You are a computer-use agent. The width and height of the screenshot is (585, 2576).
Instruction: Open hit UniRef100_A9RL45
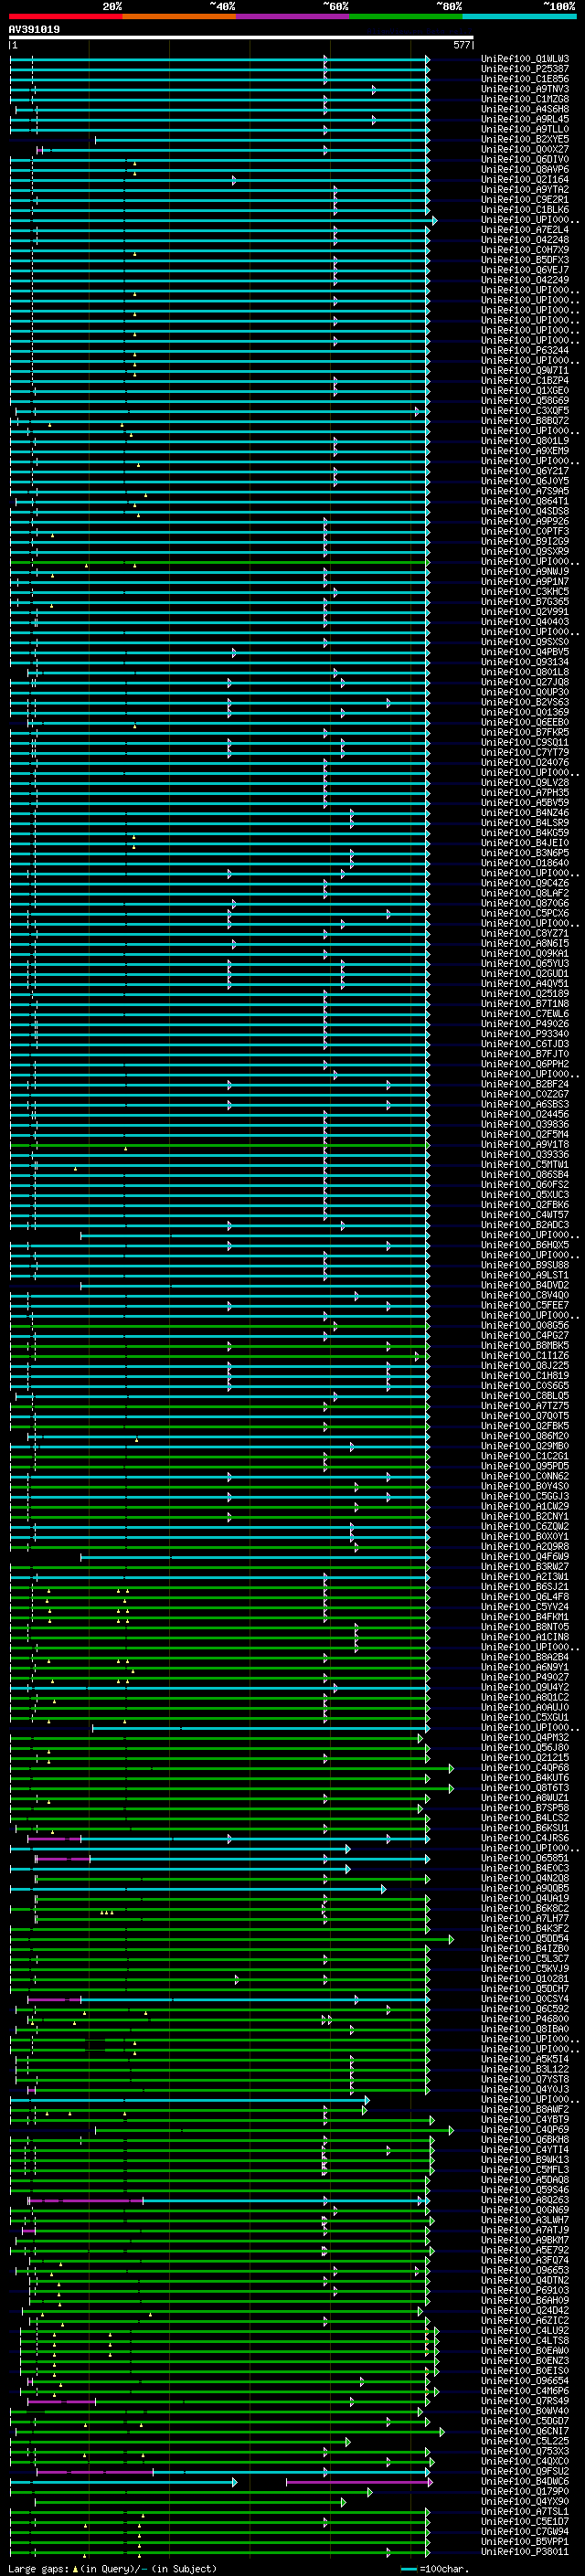click(x=525, y=119)
